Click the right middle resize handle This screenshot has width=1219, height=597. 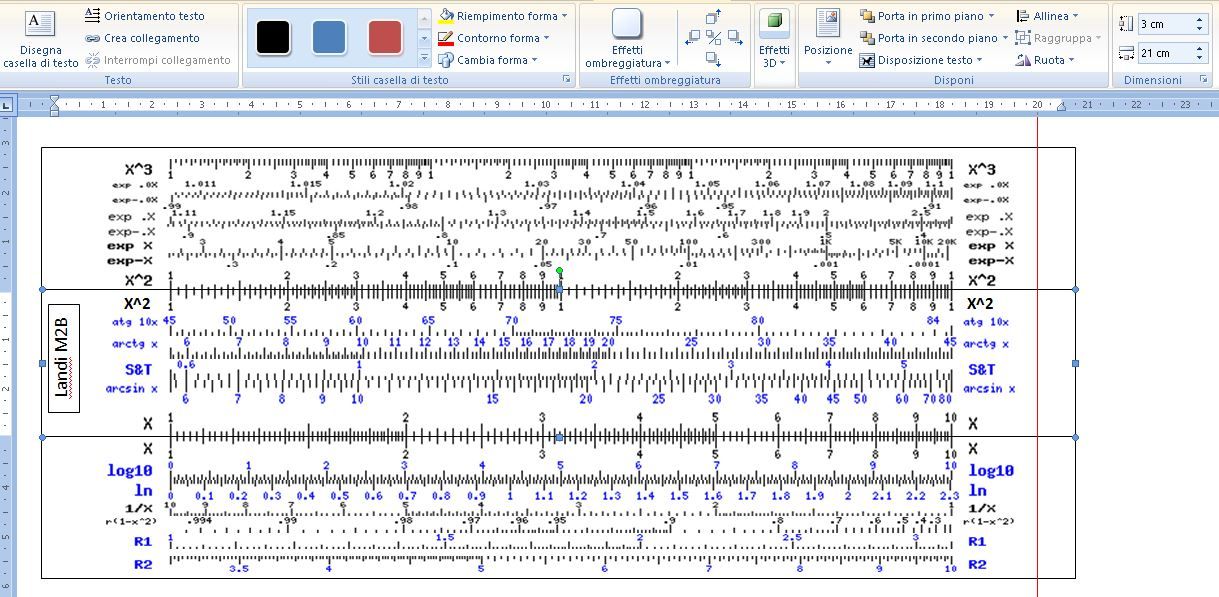(x=1075, y=363)
